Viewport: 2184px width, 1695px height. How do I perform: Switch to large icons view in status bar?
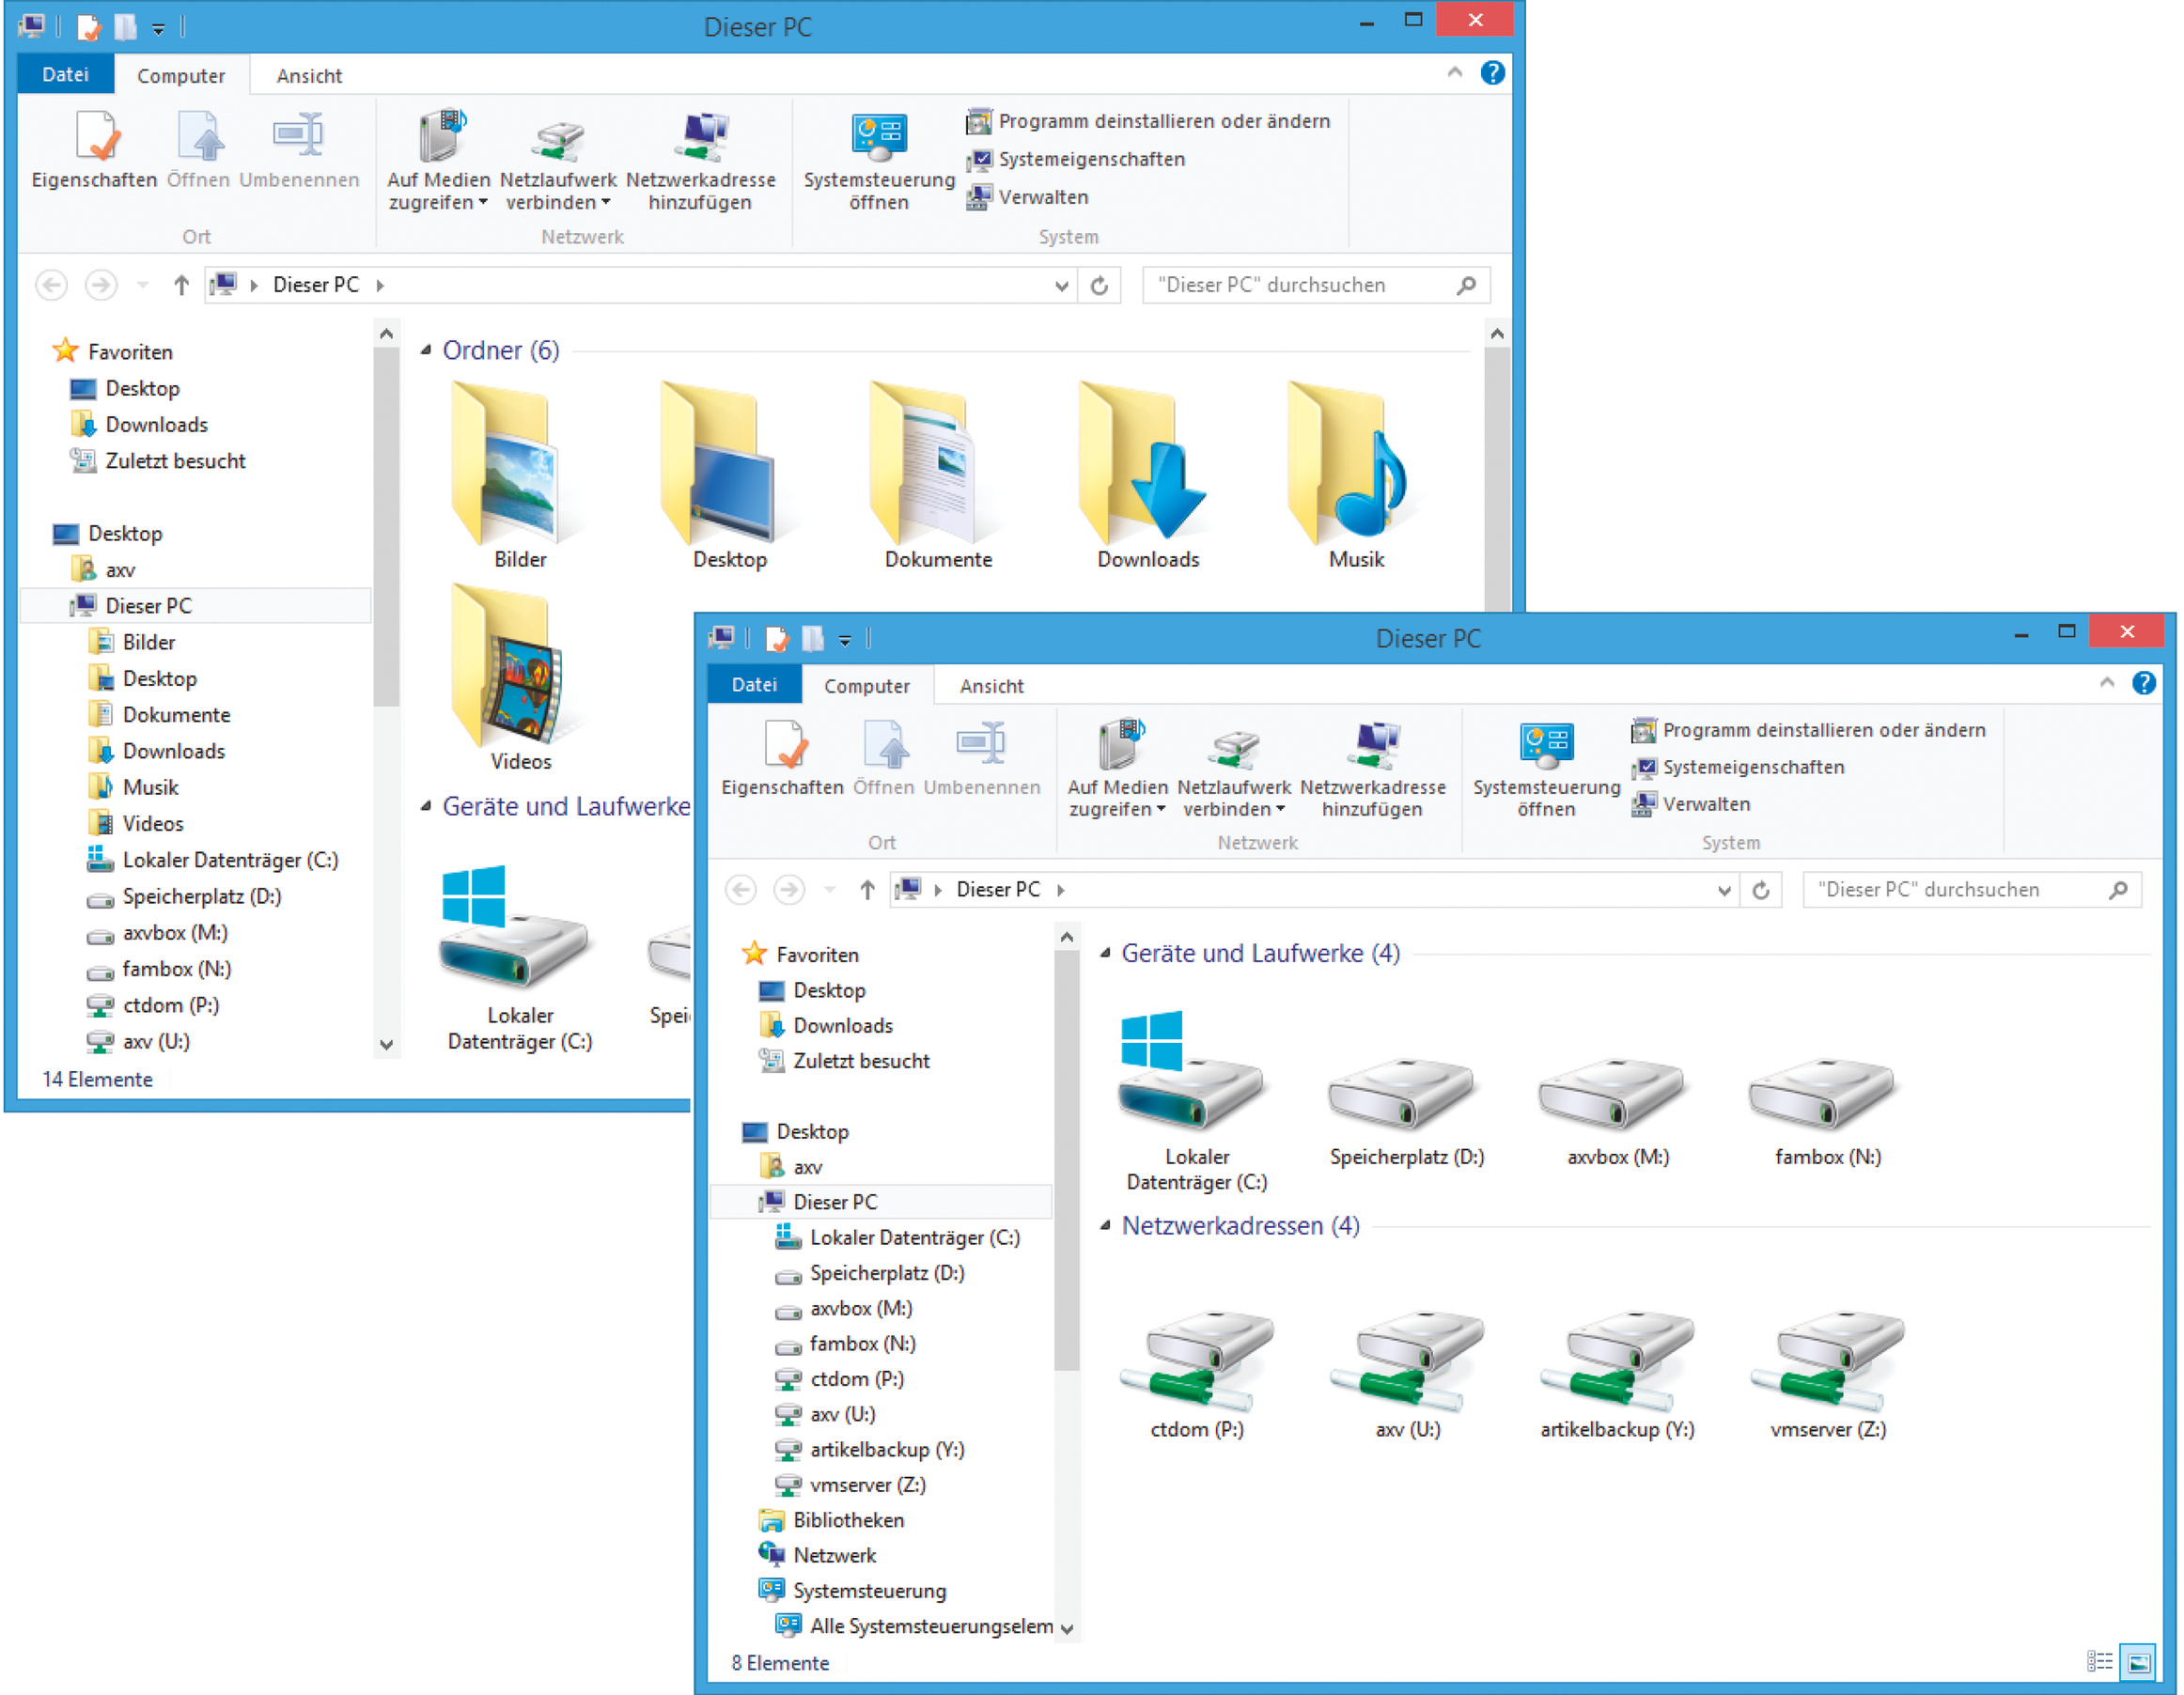[x=2139, y=1662]
